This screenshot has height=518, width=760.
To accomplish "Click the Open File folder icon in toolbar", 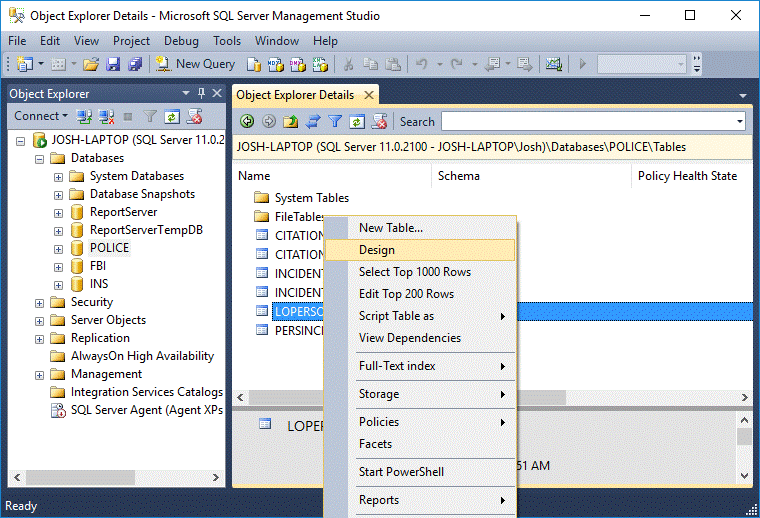I will point(91,64).
